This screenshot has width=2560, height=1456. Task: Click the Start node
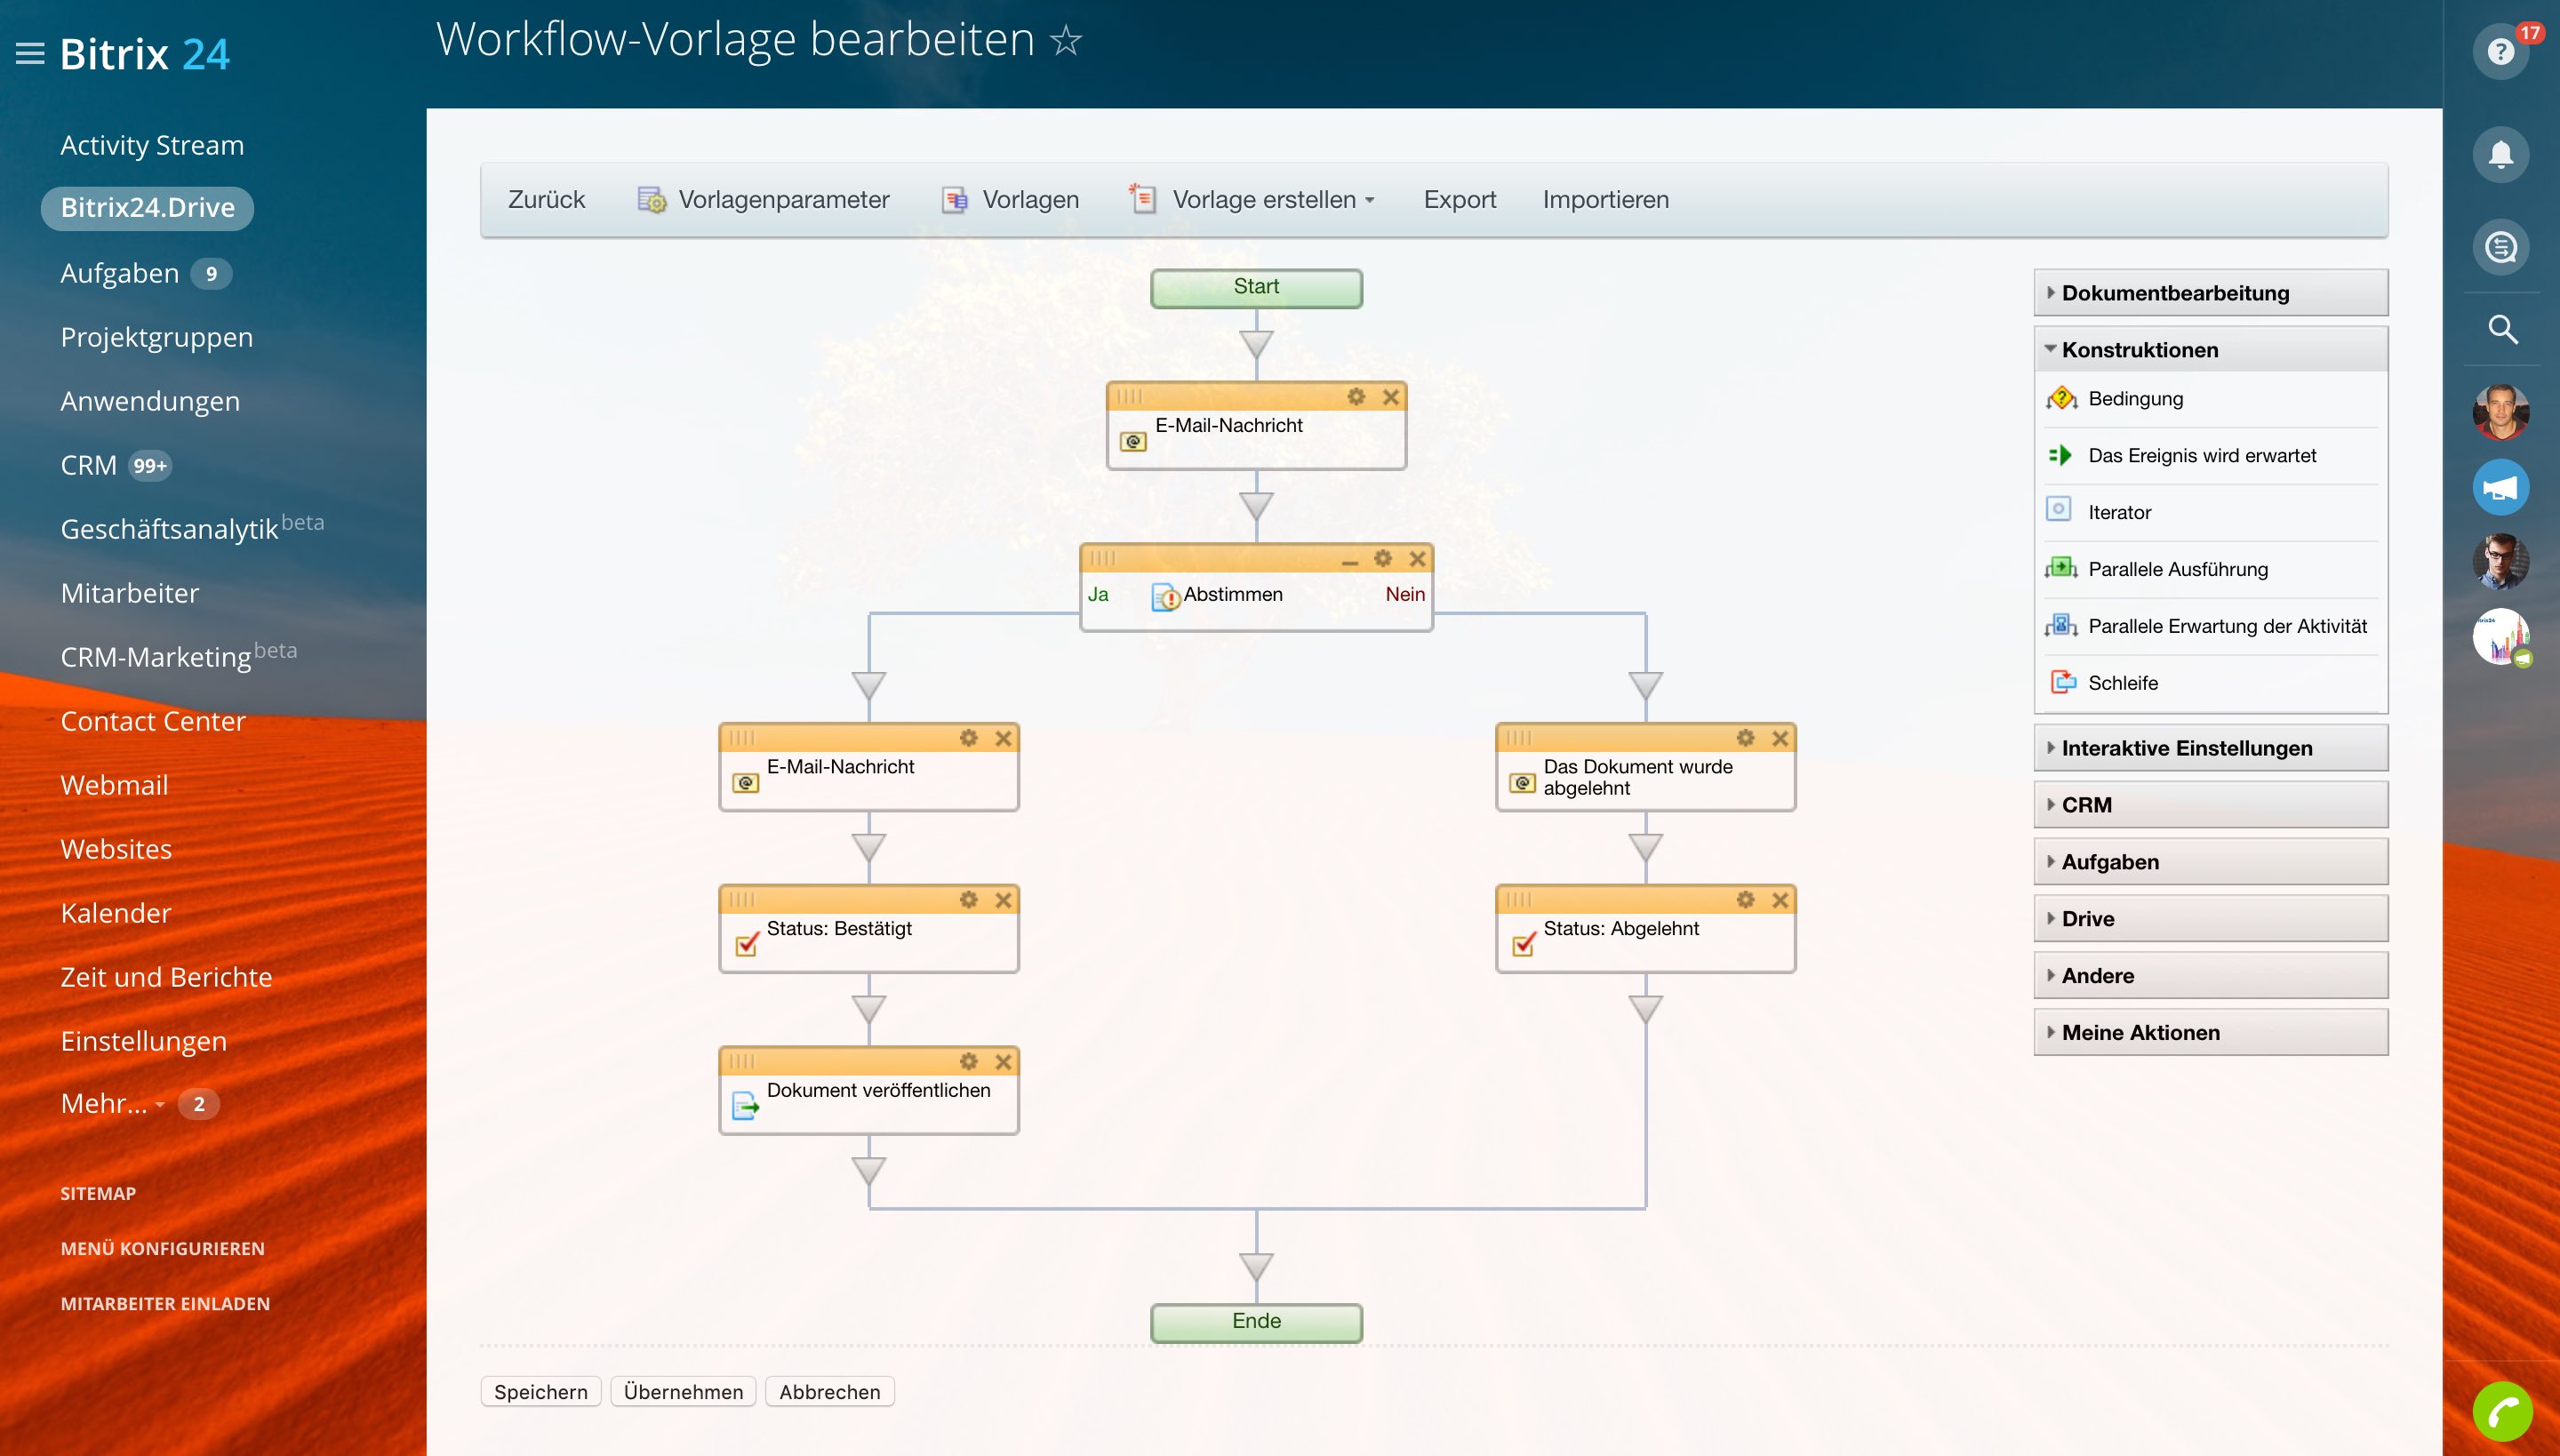[x=1256, y=287]
